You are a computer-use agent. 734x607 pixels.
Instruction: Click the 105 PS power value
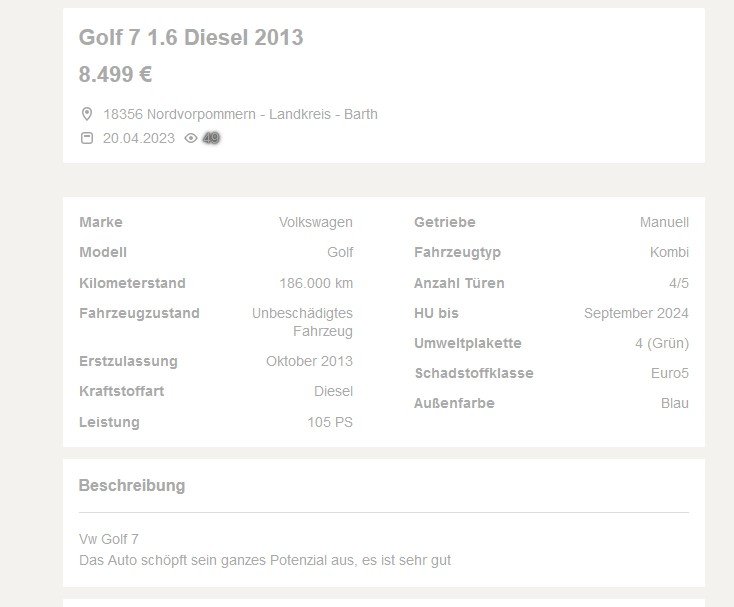click(x=329, y=422)
